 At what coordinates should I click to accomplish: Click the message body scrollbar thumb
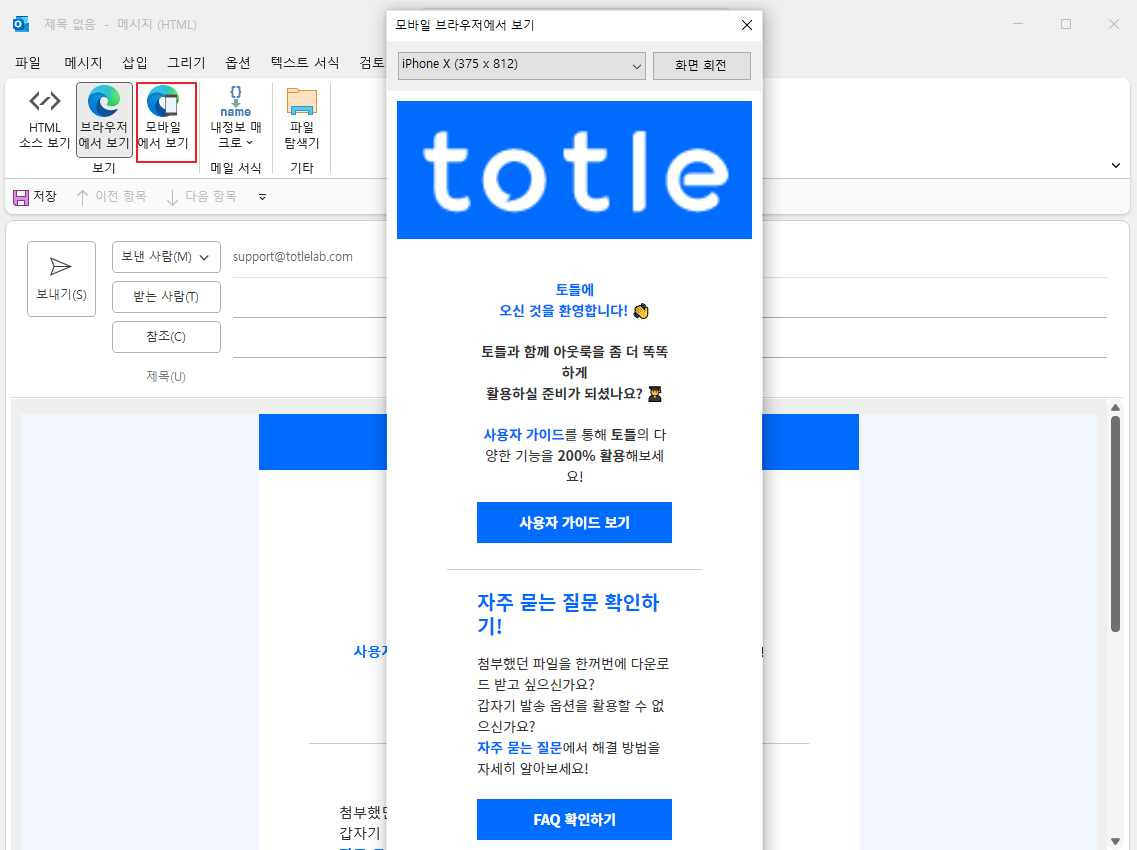point(1115,524)
